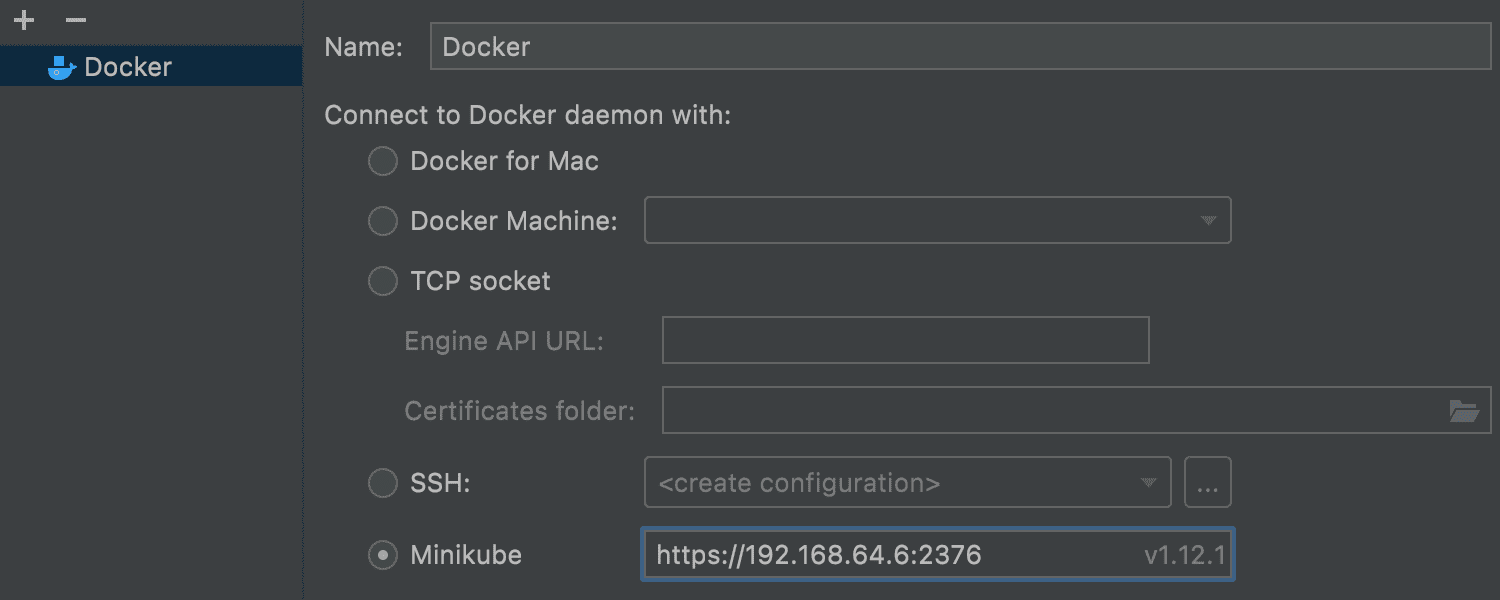Viewport: 1500px width, 600px height.
Task: Click the v1.12.1 version text
Action: [x=1185, y=555]
